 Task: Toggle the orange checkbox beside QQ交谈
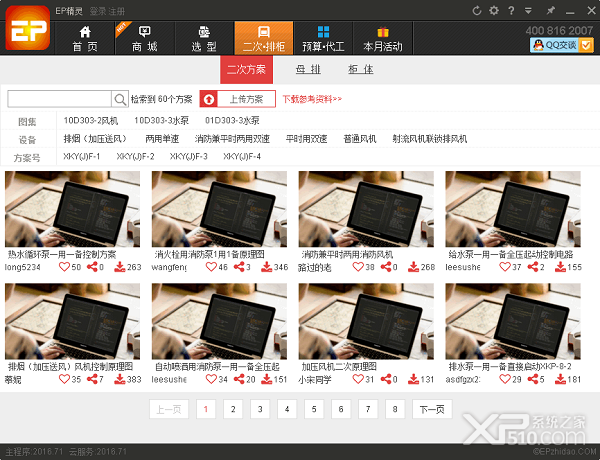pos(586,45)
